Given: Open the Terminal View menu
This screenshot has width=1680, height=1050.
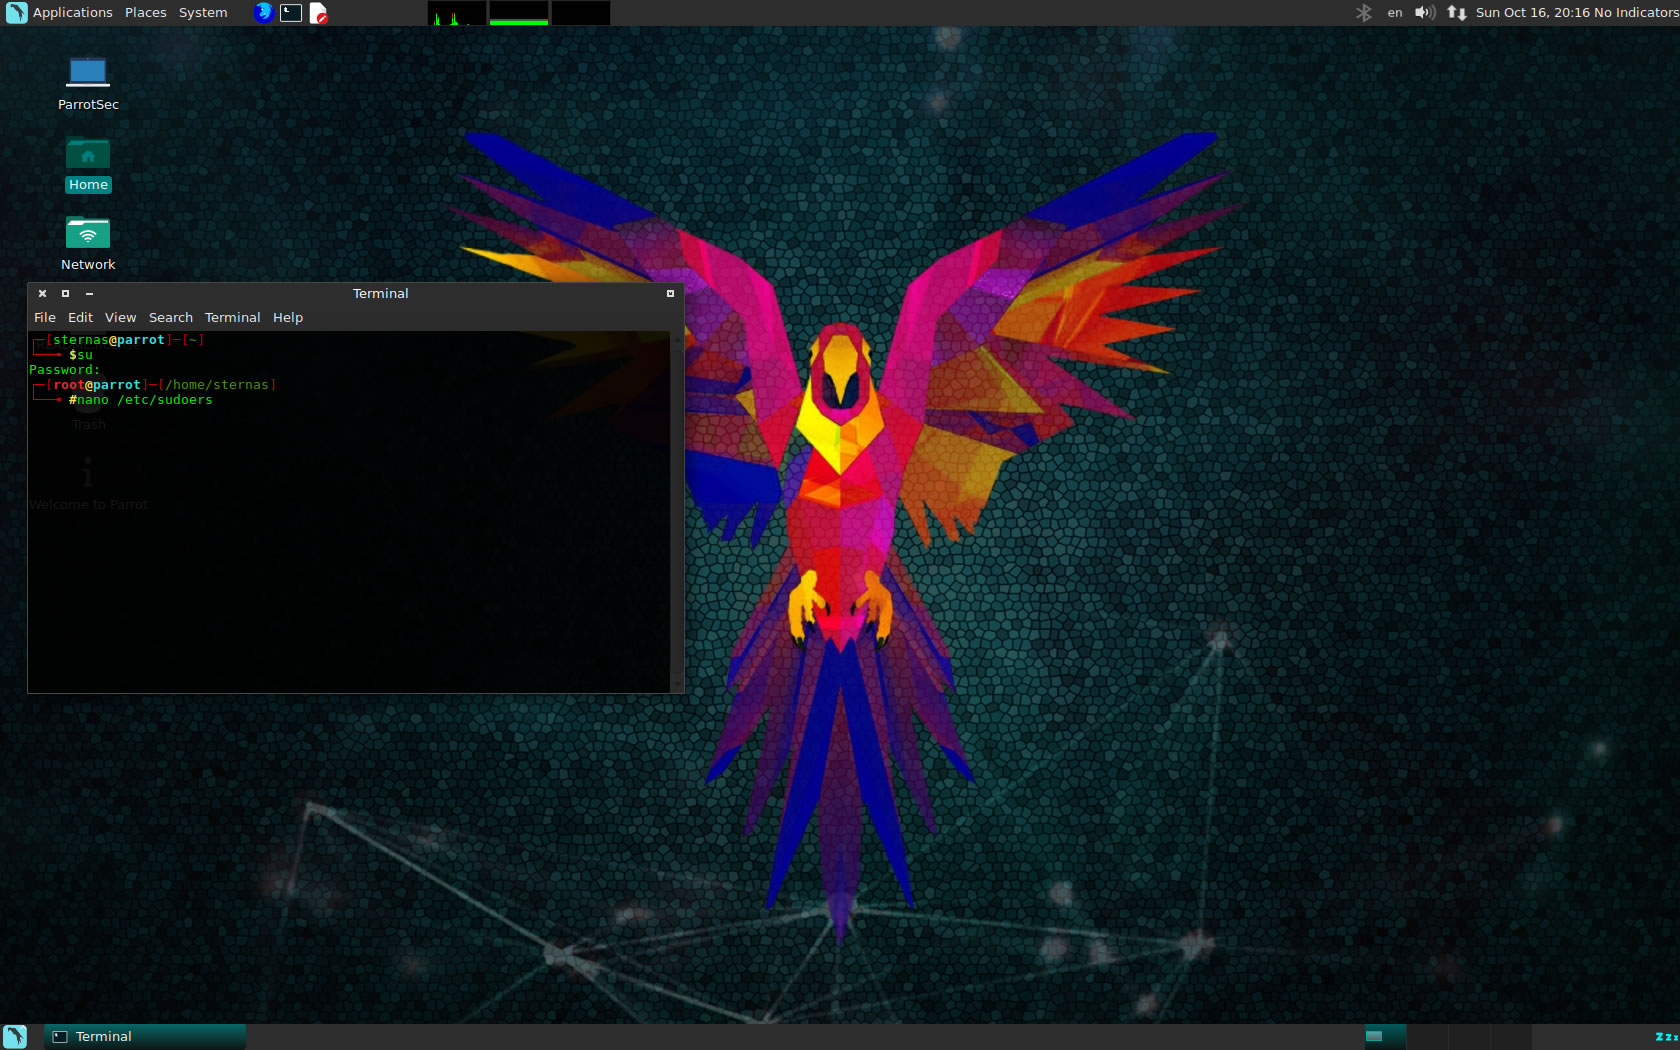Looking at the screenshot, I should (120, 317).
